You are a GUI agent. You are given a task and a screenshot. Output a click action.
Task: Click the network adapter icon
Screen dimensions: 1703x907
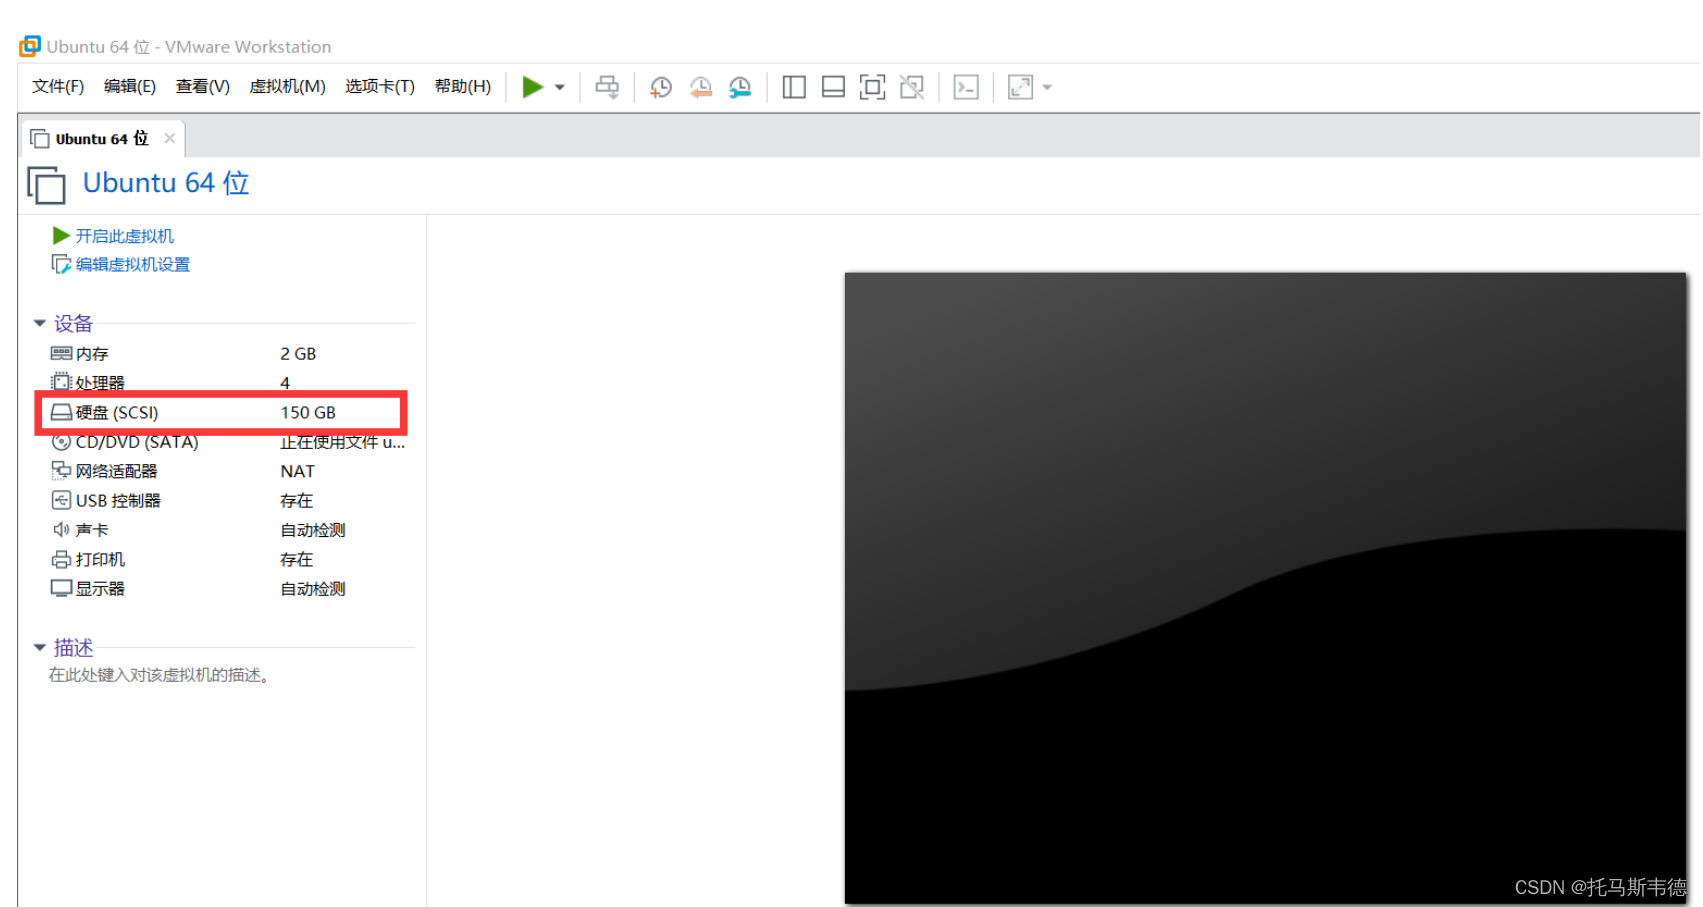[x=61, y=470]
